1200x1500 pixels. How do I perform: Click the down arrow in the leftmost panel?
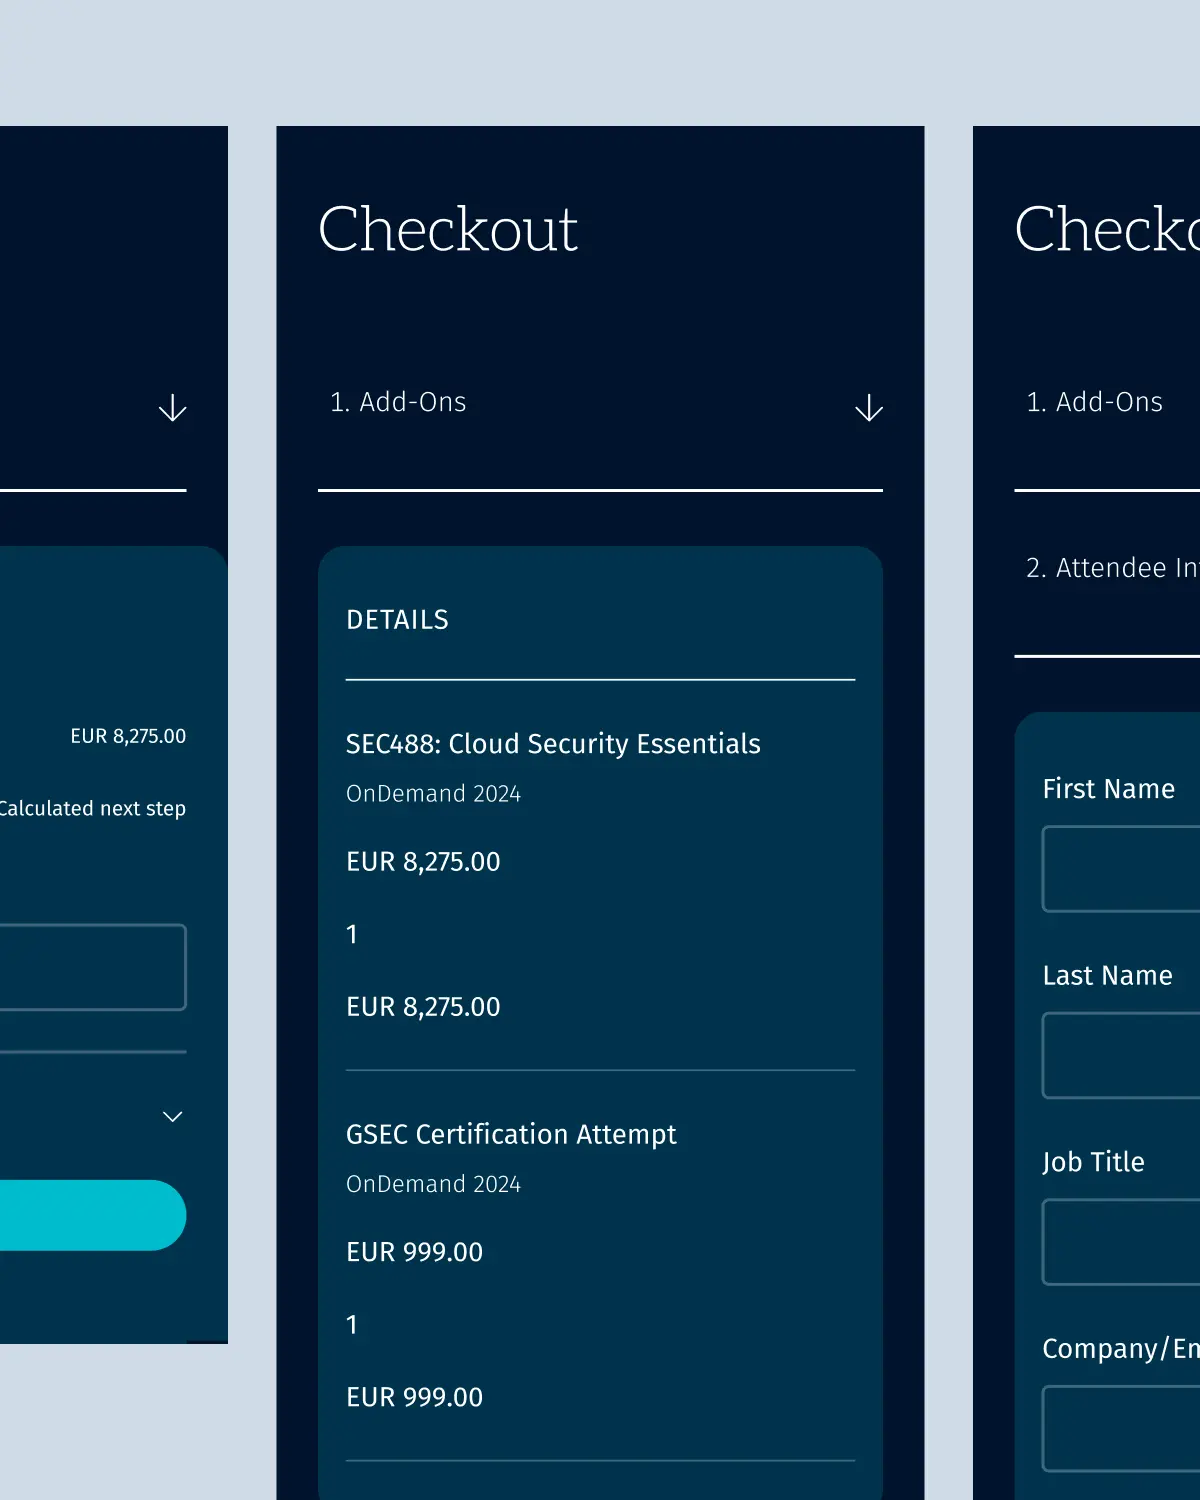point(172,408)
